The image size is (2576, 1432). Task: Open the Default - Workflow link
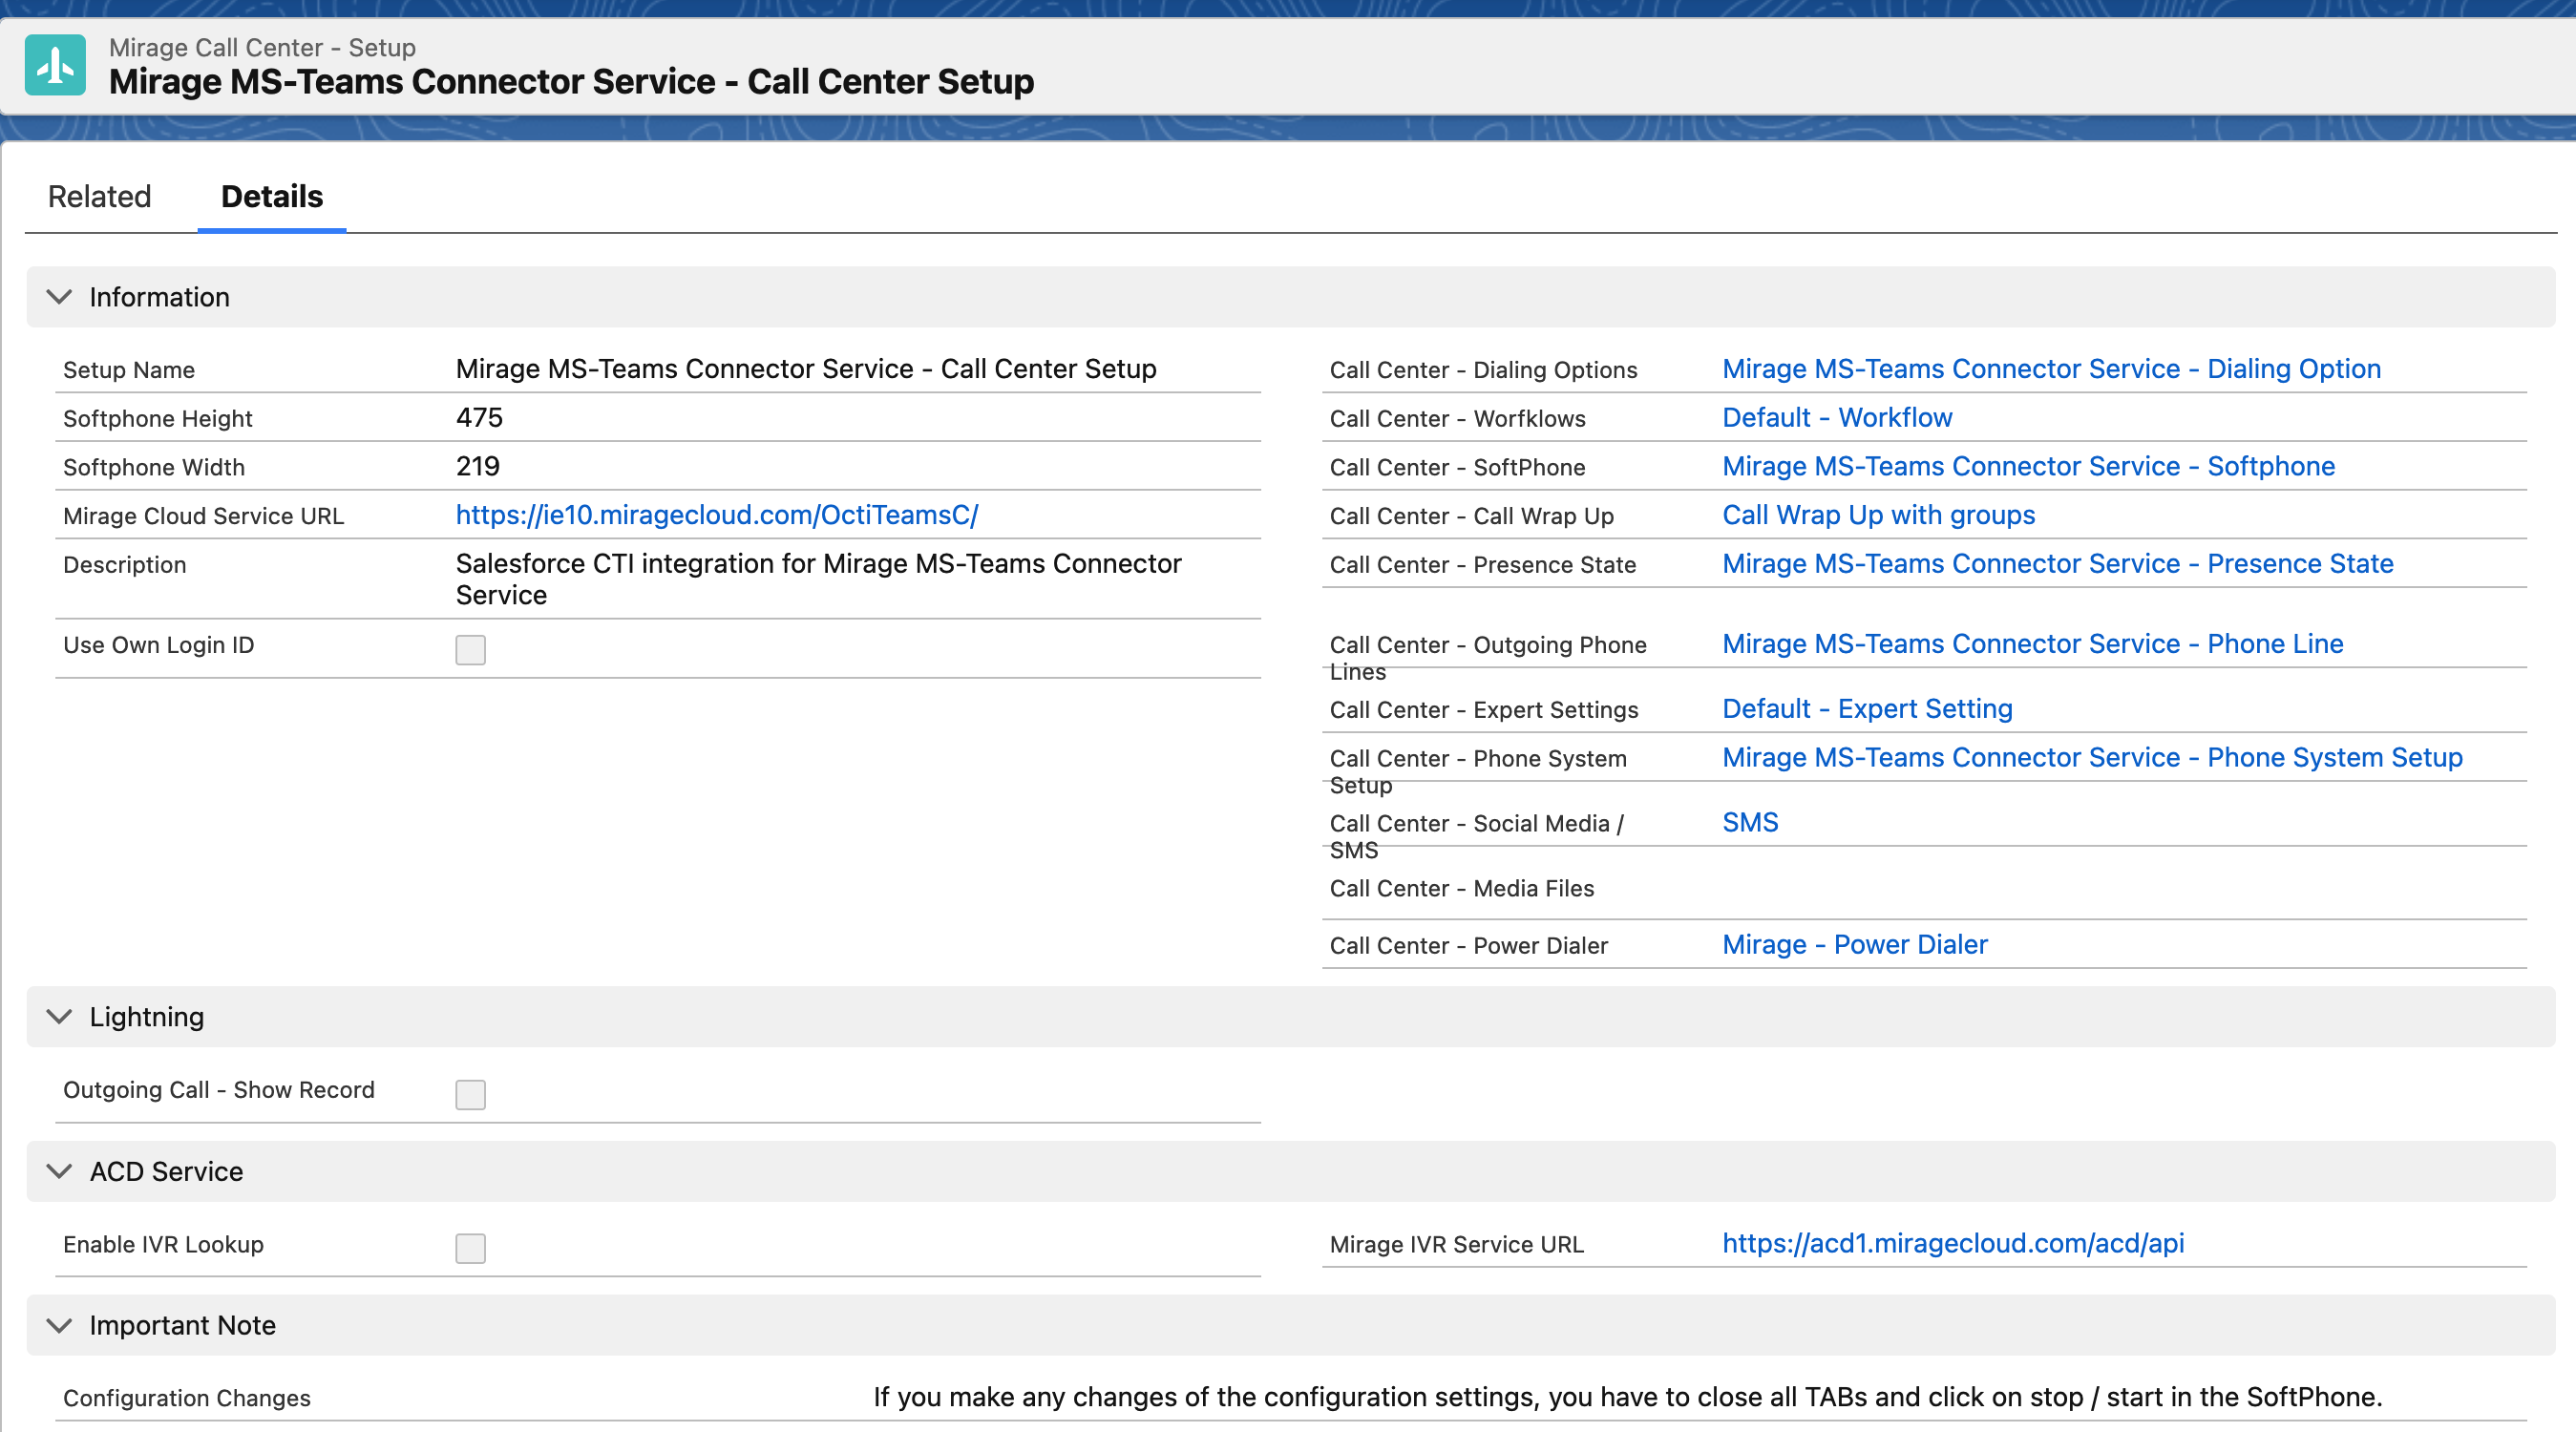pyautogui.click(x=1837, y=418)
